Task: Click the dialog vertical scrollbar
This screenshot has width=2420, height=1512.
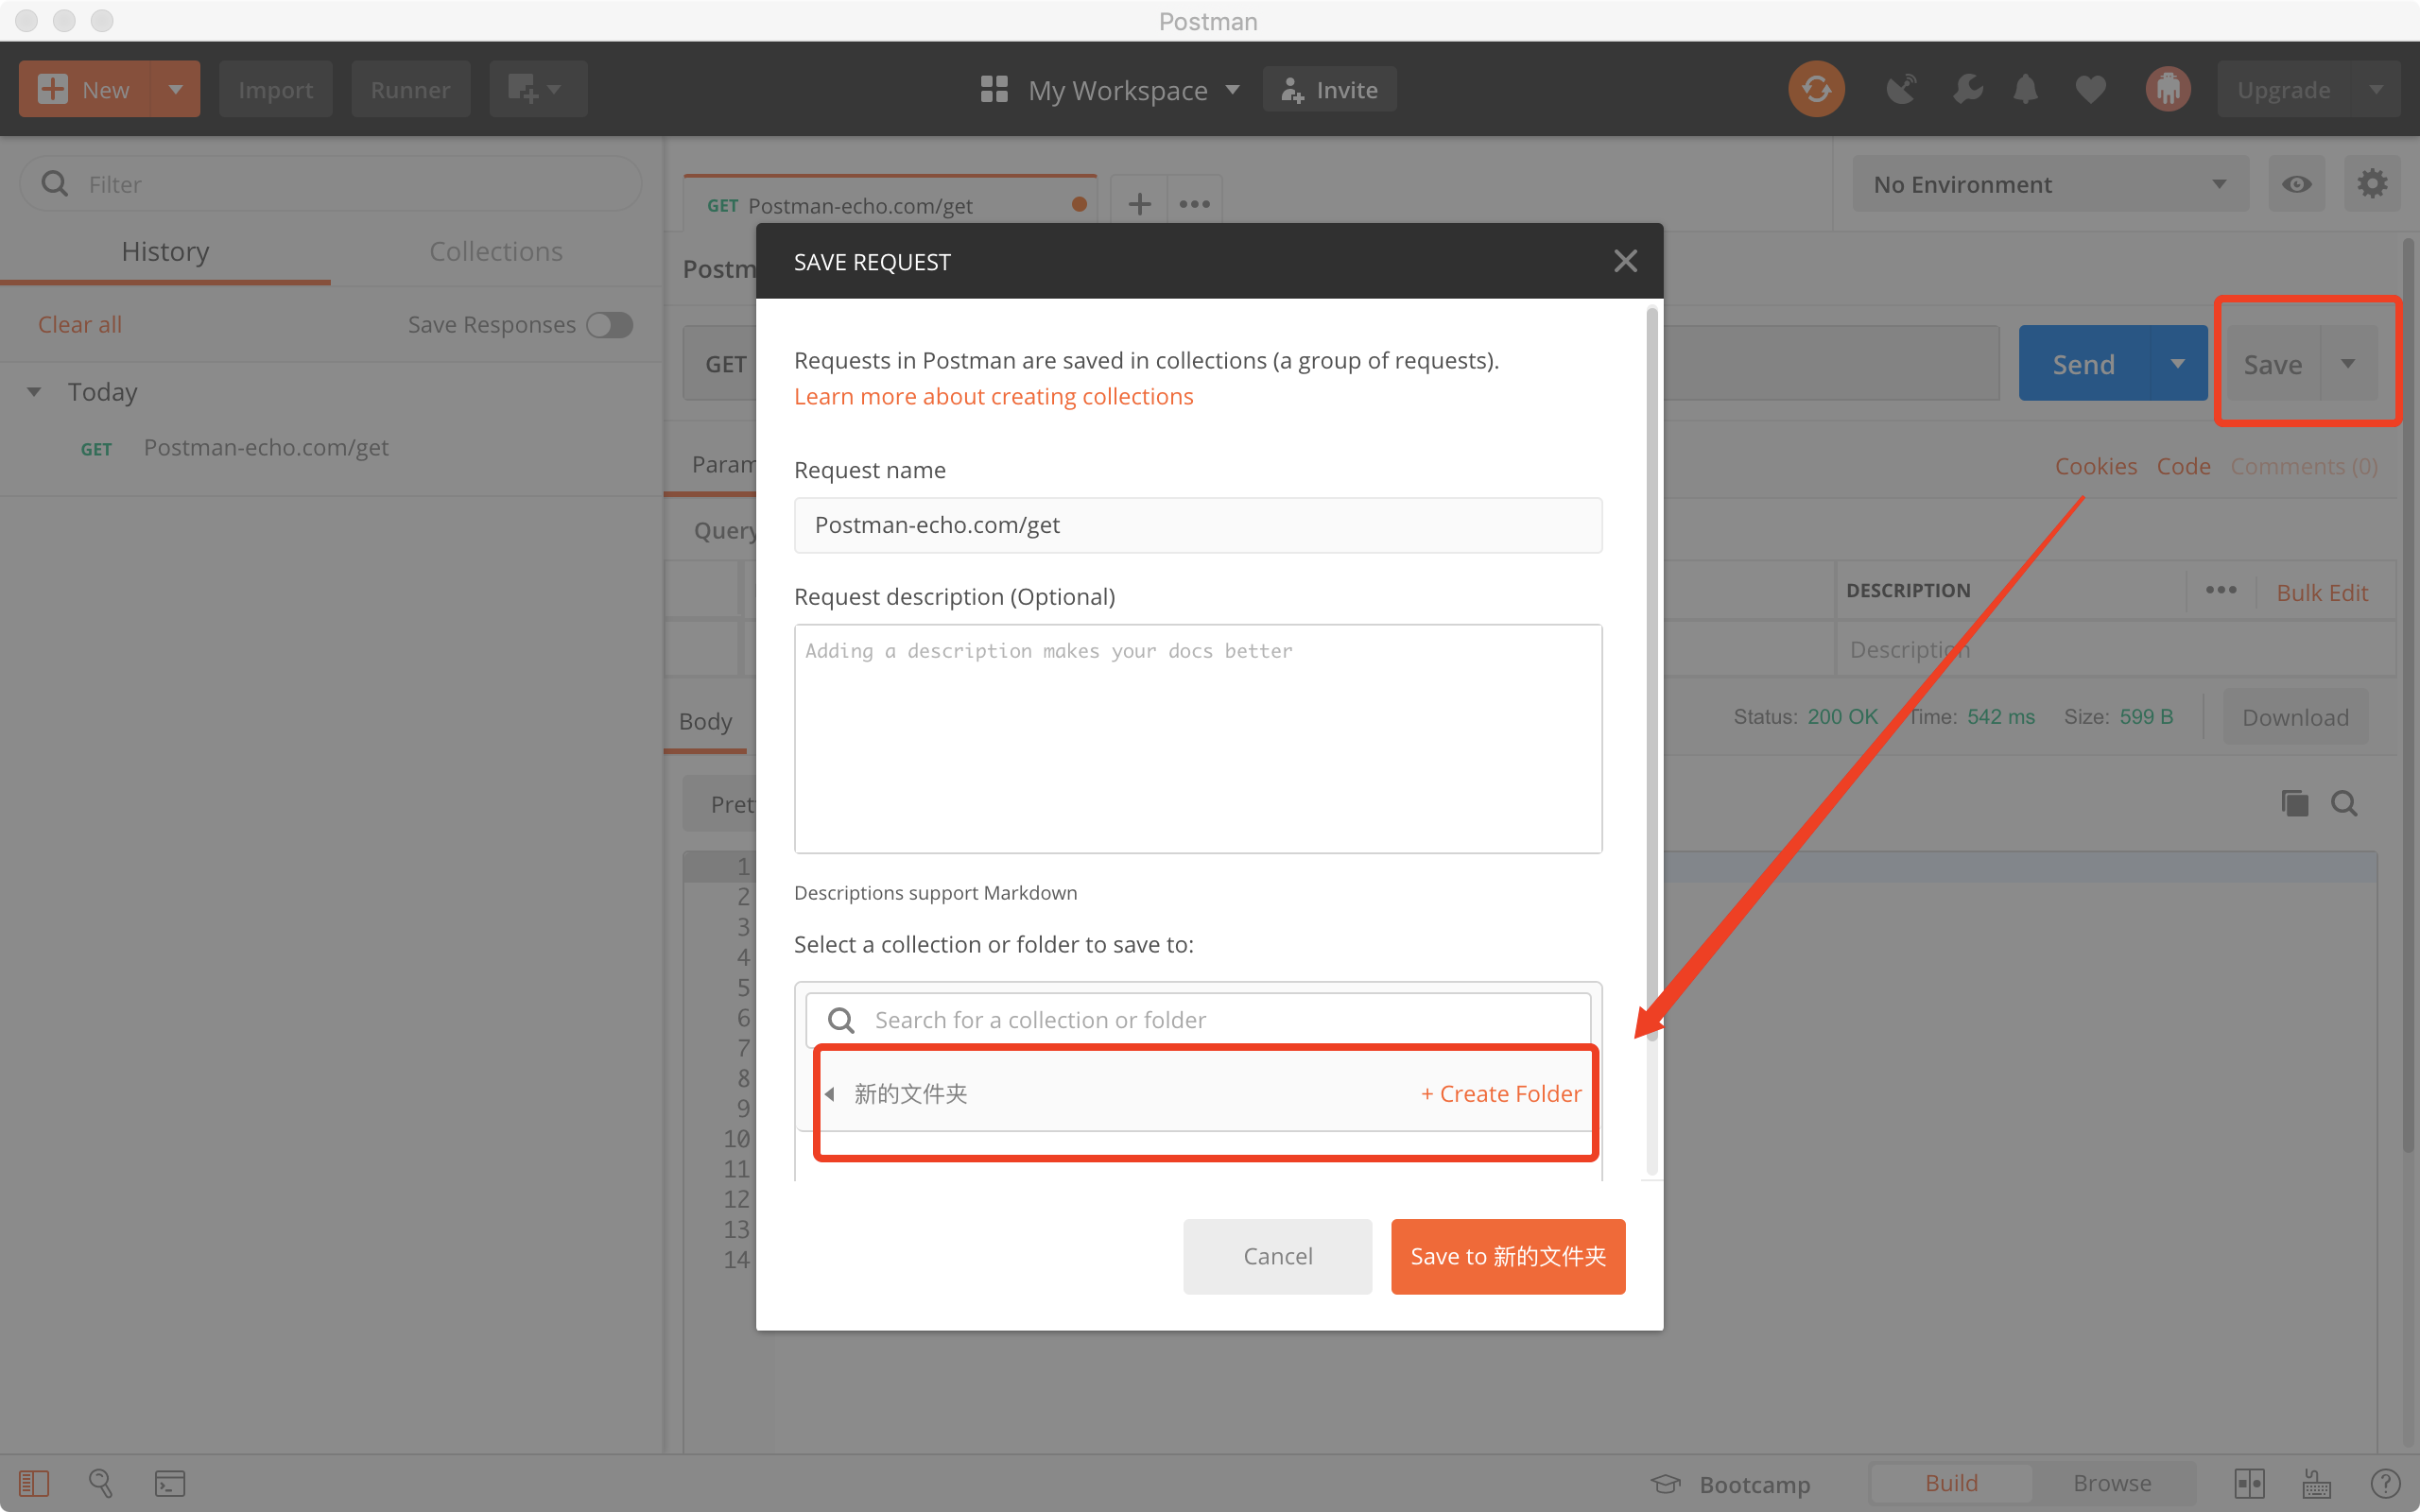Action: pos(1652,676)
